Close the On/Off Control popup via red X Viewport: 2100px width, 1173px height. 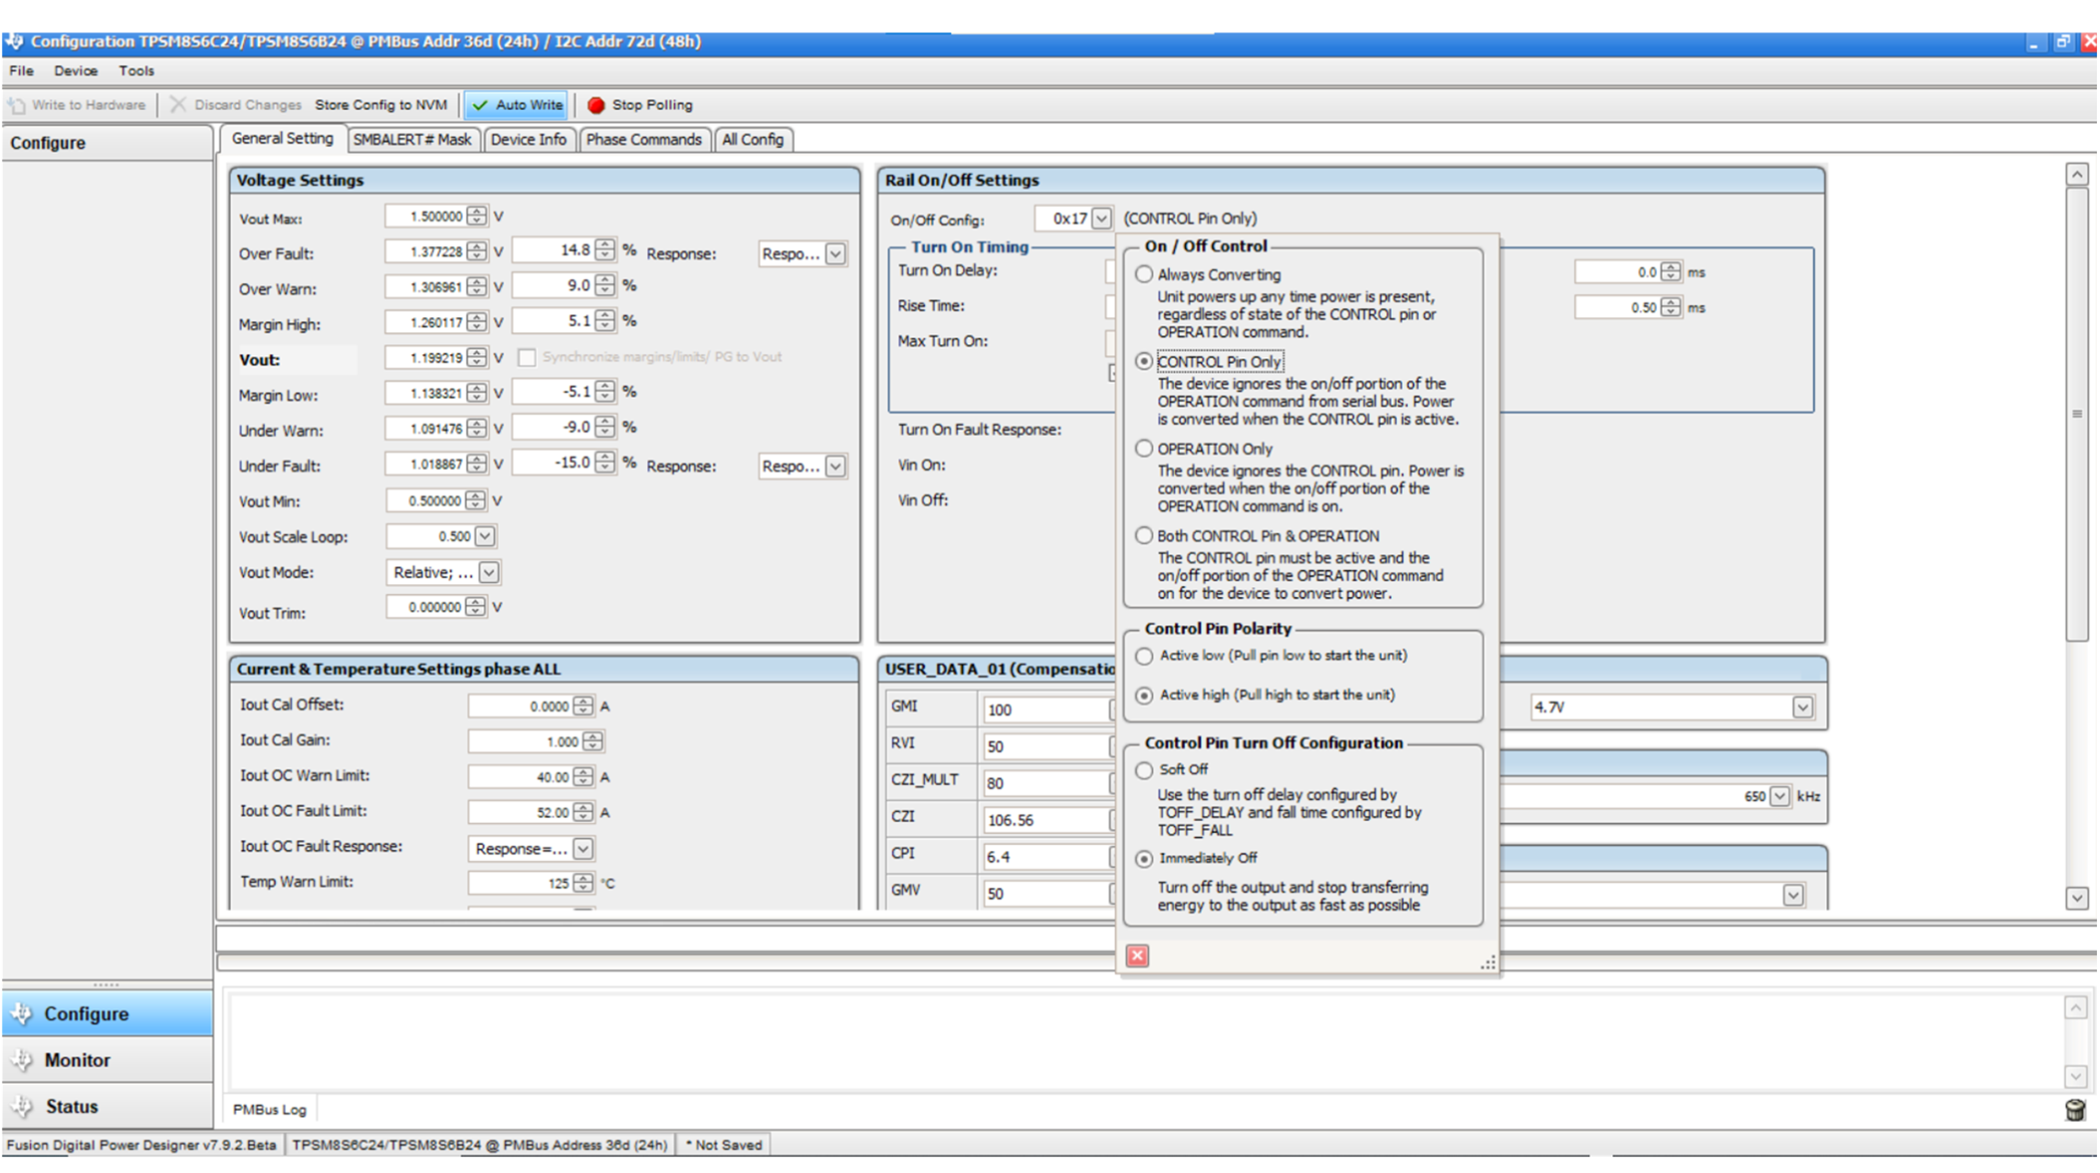[1137, 956]
